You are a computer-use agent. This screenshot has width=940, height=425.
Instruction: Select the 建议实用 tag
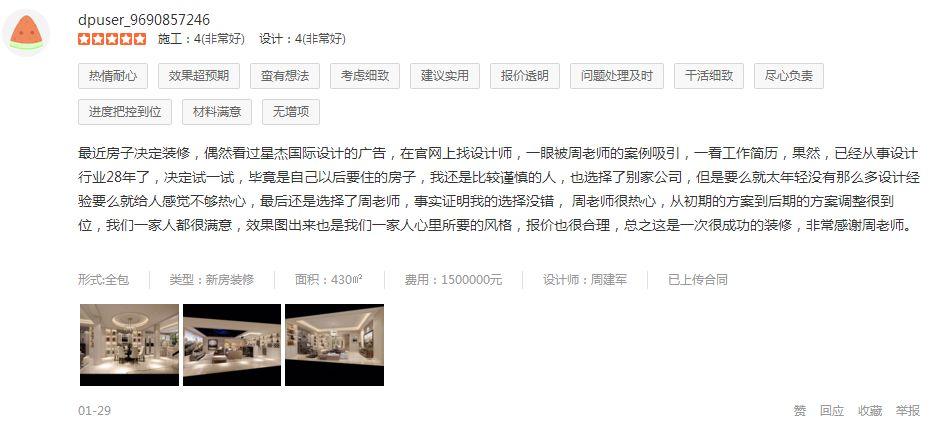tap(445, 76)
